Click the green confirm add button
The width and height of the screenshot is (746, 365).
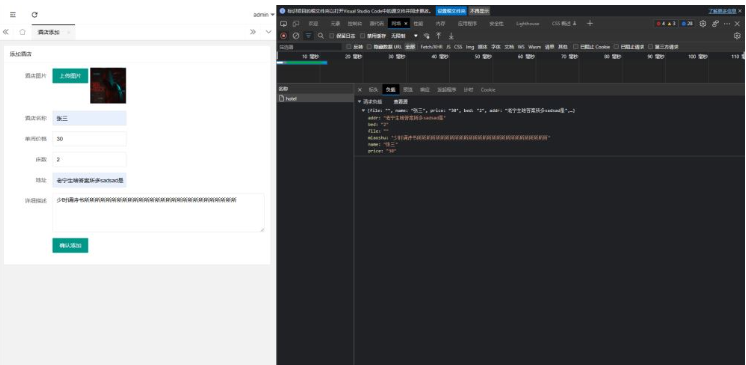click(x=70, y=246)
